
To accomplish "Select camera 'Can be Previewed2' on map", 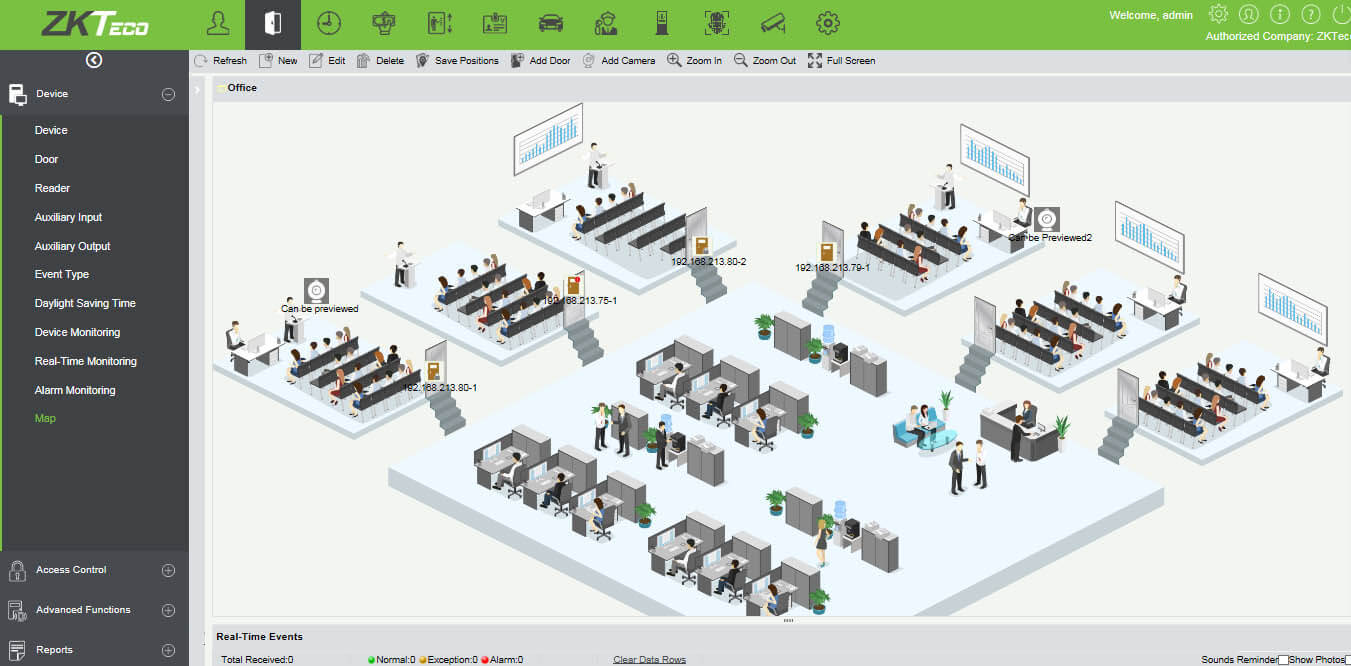I will [1046, 217].
